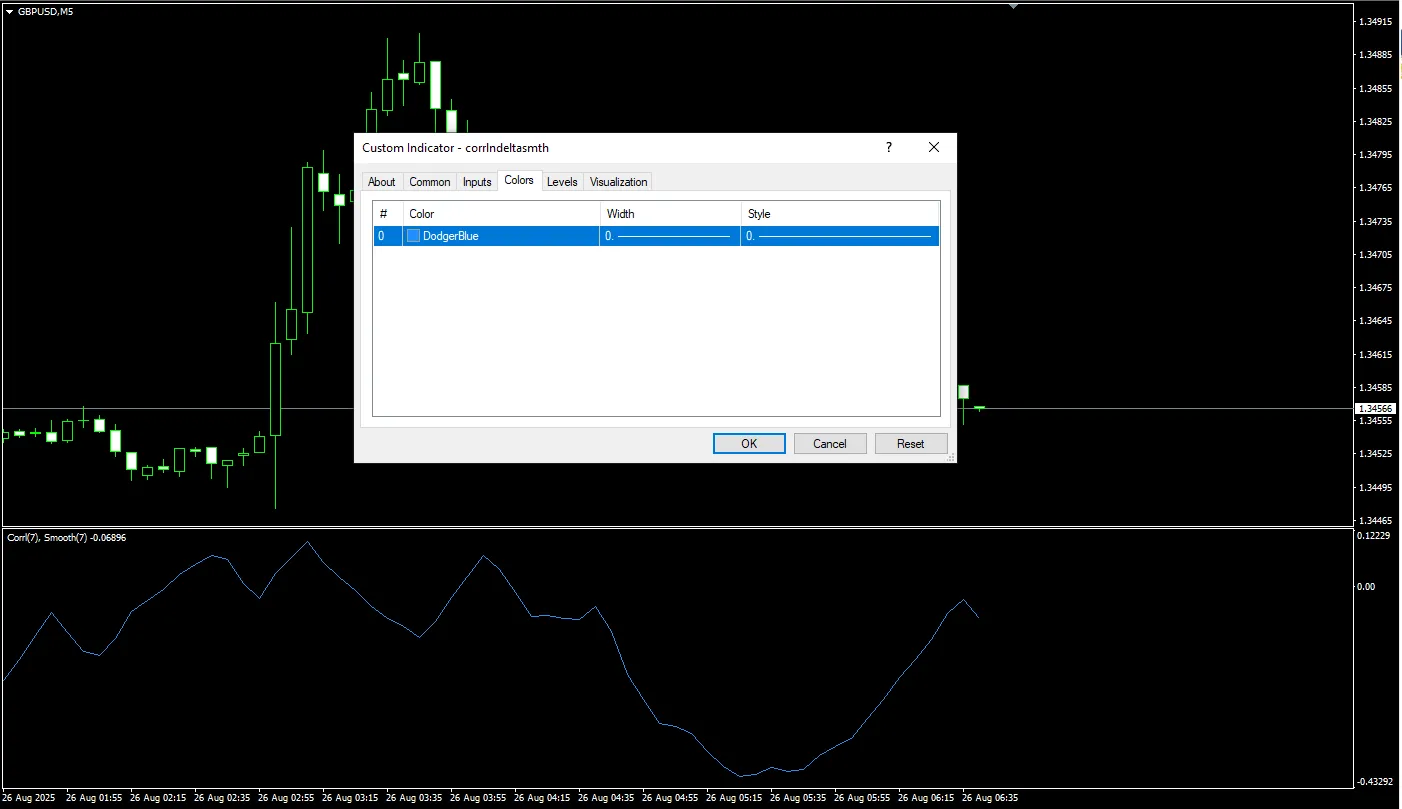Viewport: 1402px width, 809px height.
Task: Click the dialog resize grip corner
Action: [x=951, y=457]
